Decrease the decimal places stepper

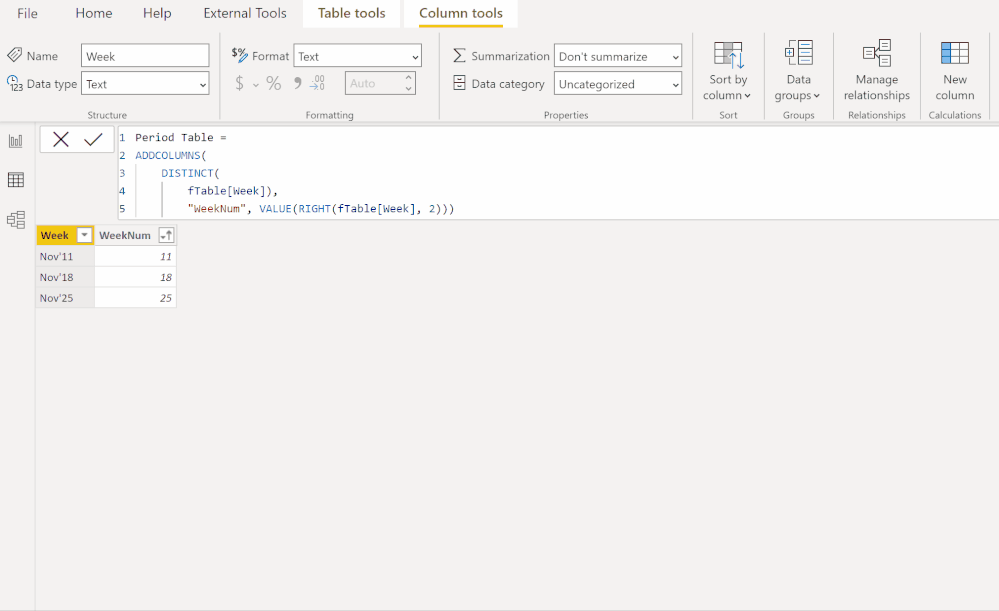[x=408, y=89]
